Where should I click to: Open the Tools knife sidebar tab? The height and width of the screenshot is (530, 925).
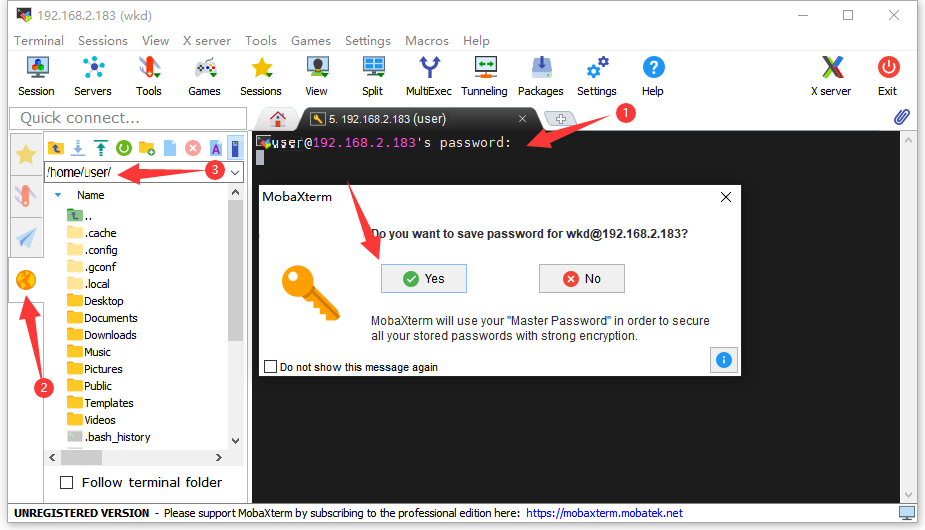(x=26, y=196)
